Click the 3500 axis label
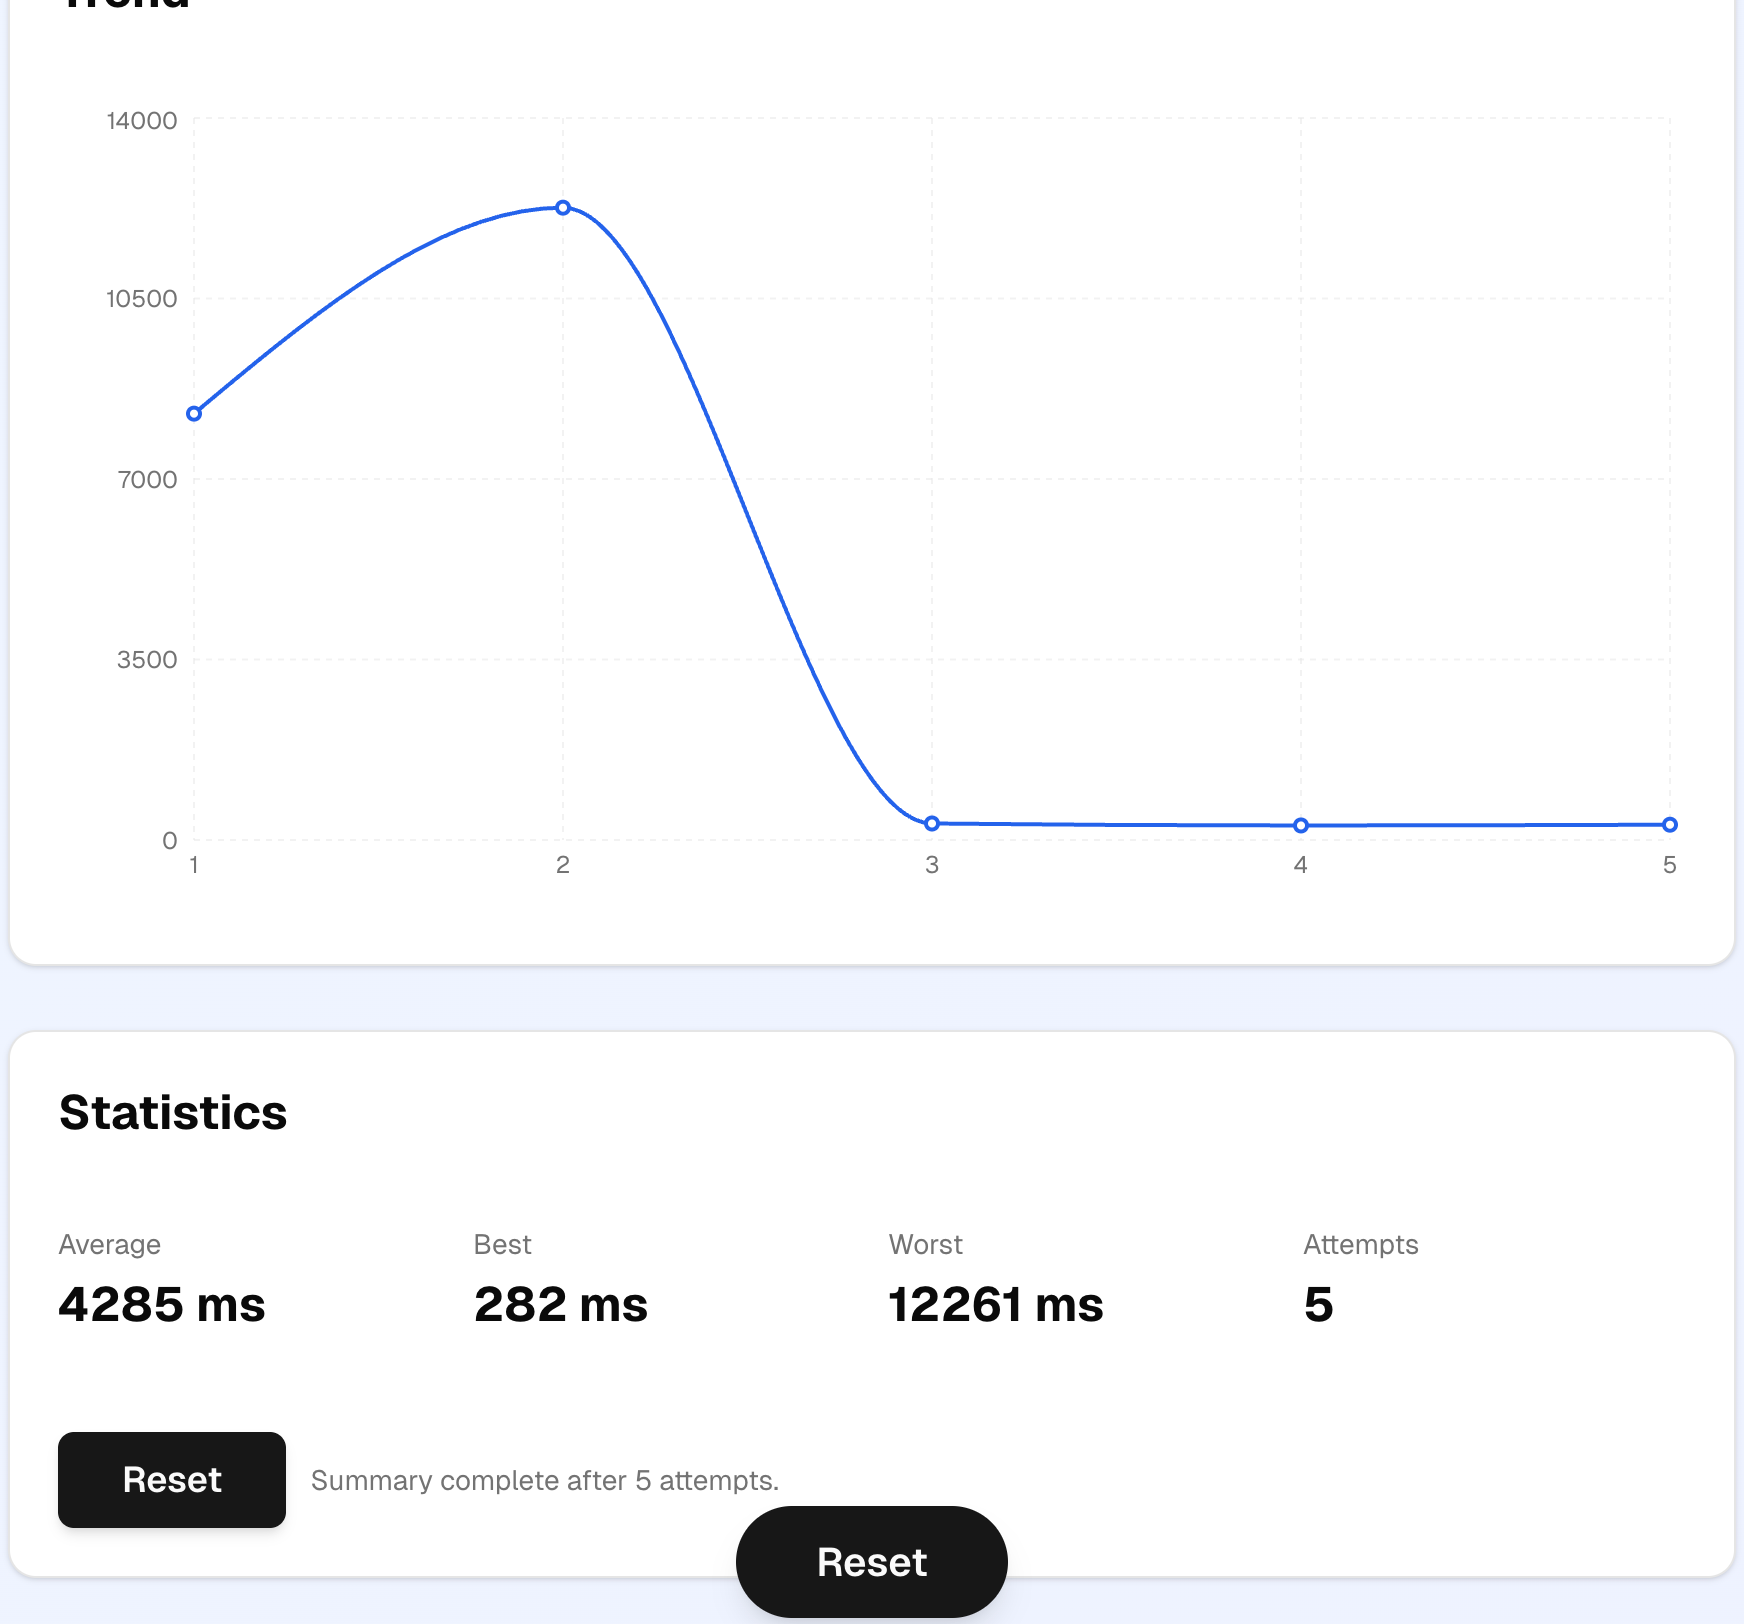 click(146, 660)
